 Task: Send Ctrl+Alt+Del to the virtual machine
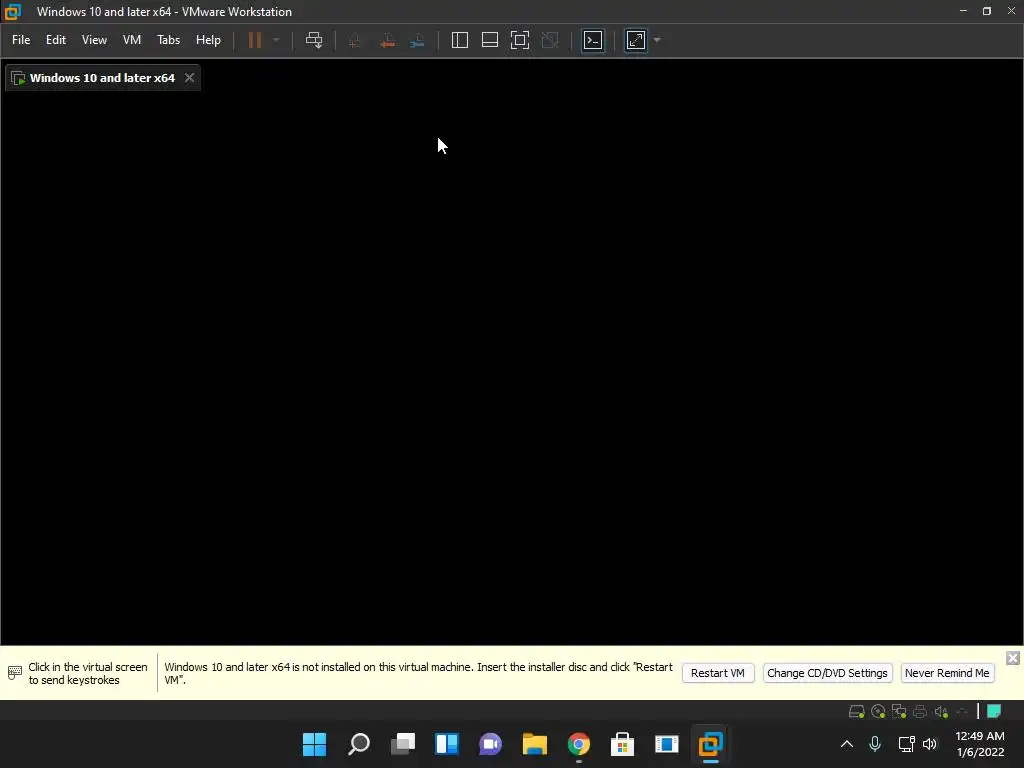[x=314, y=40]
